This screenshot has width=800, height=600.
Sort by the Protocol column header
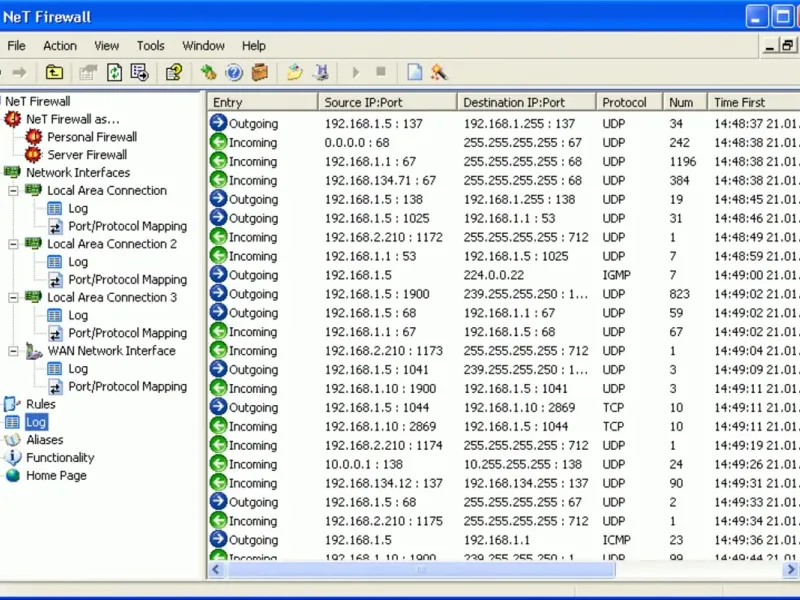click(630, 102)
